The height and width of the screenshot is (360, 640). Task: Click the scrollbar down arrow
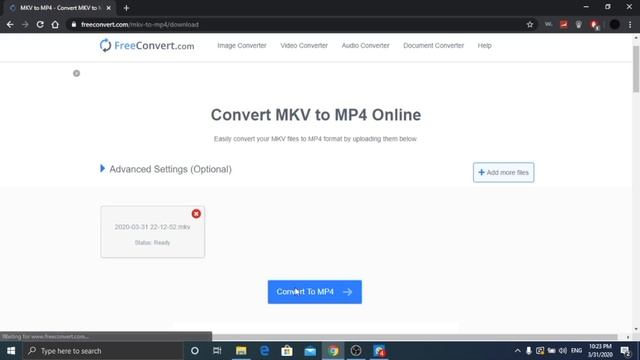[x=636, y=329]
